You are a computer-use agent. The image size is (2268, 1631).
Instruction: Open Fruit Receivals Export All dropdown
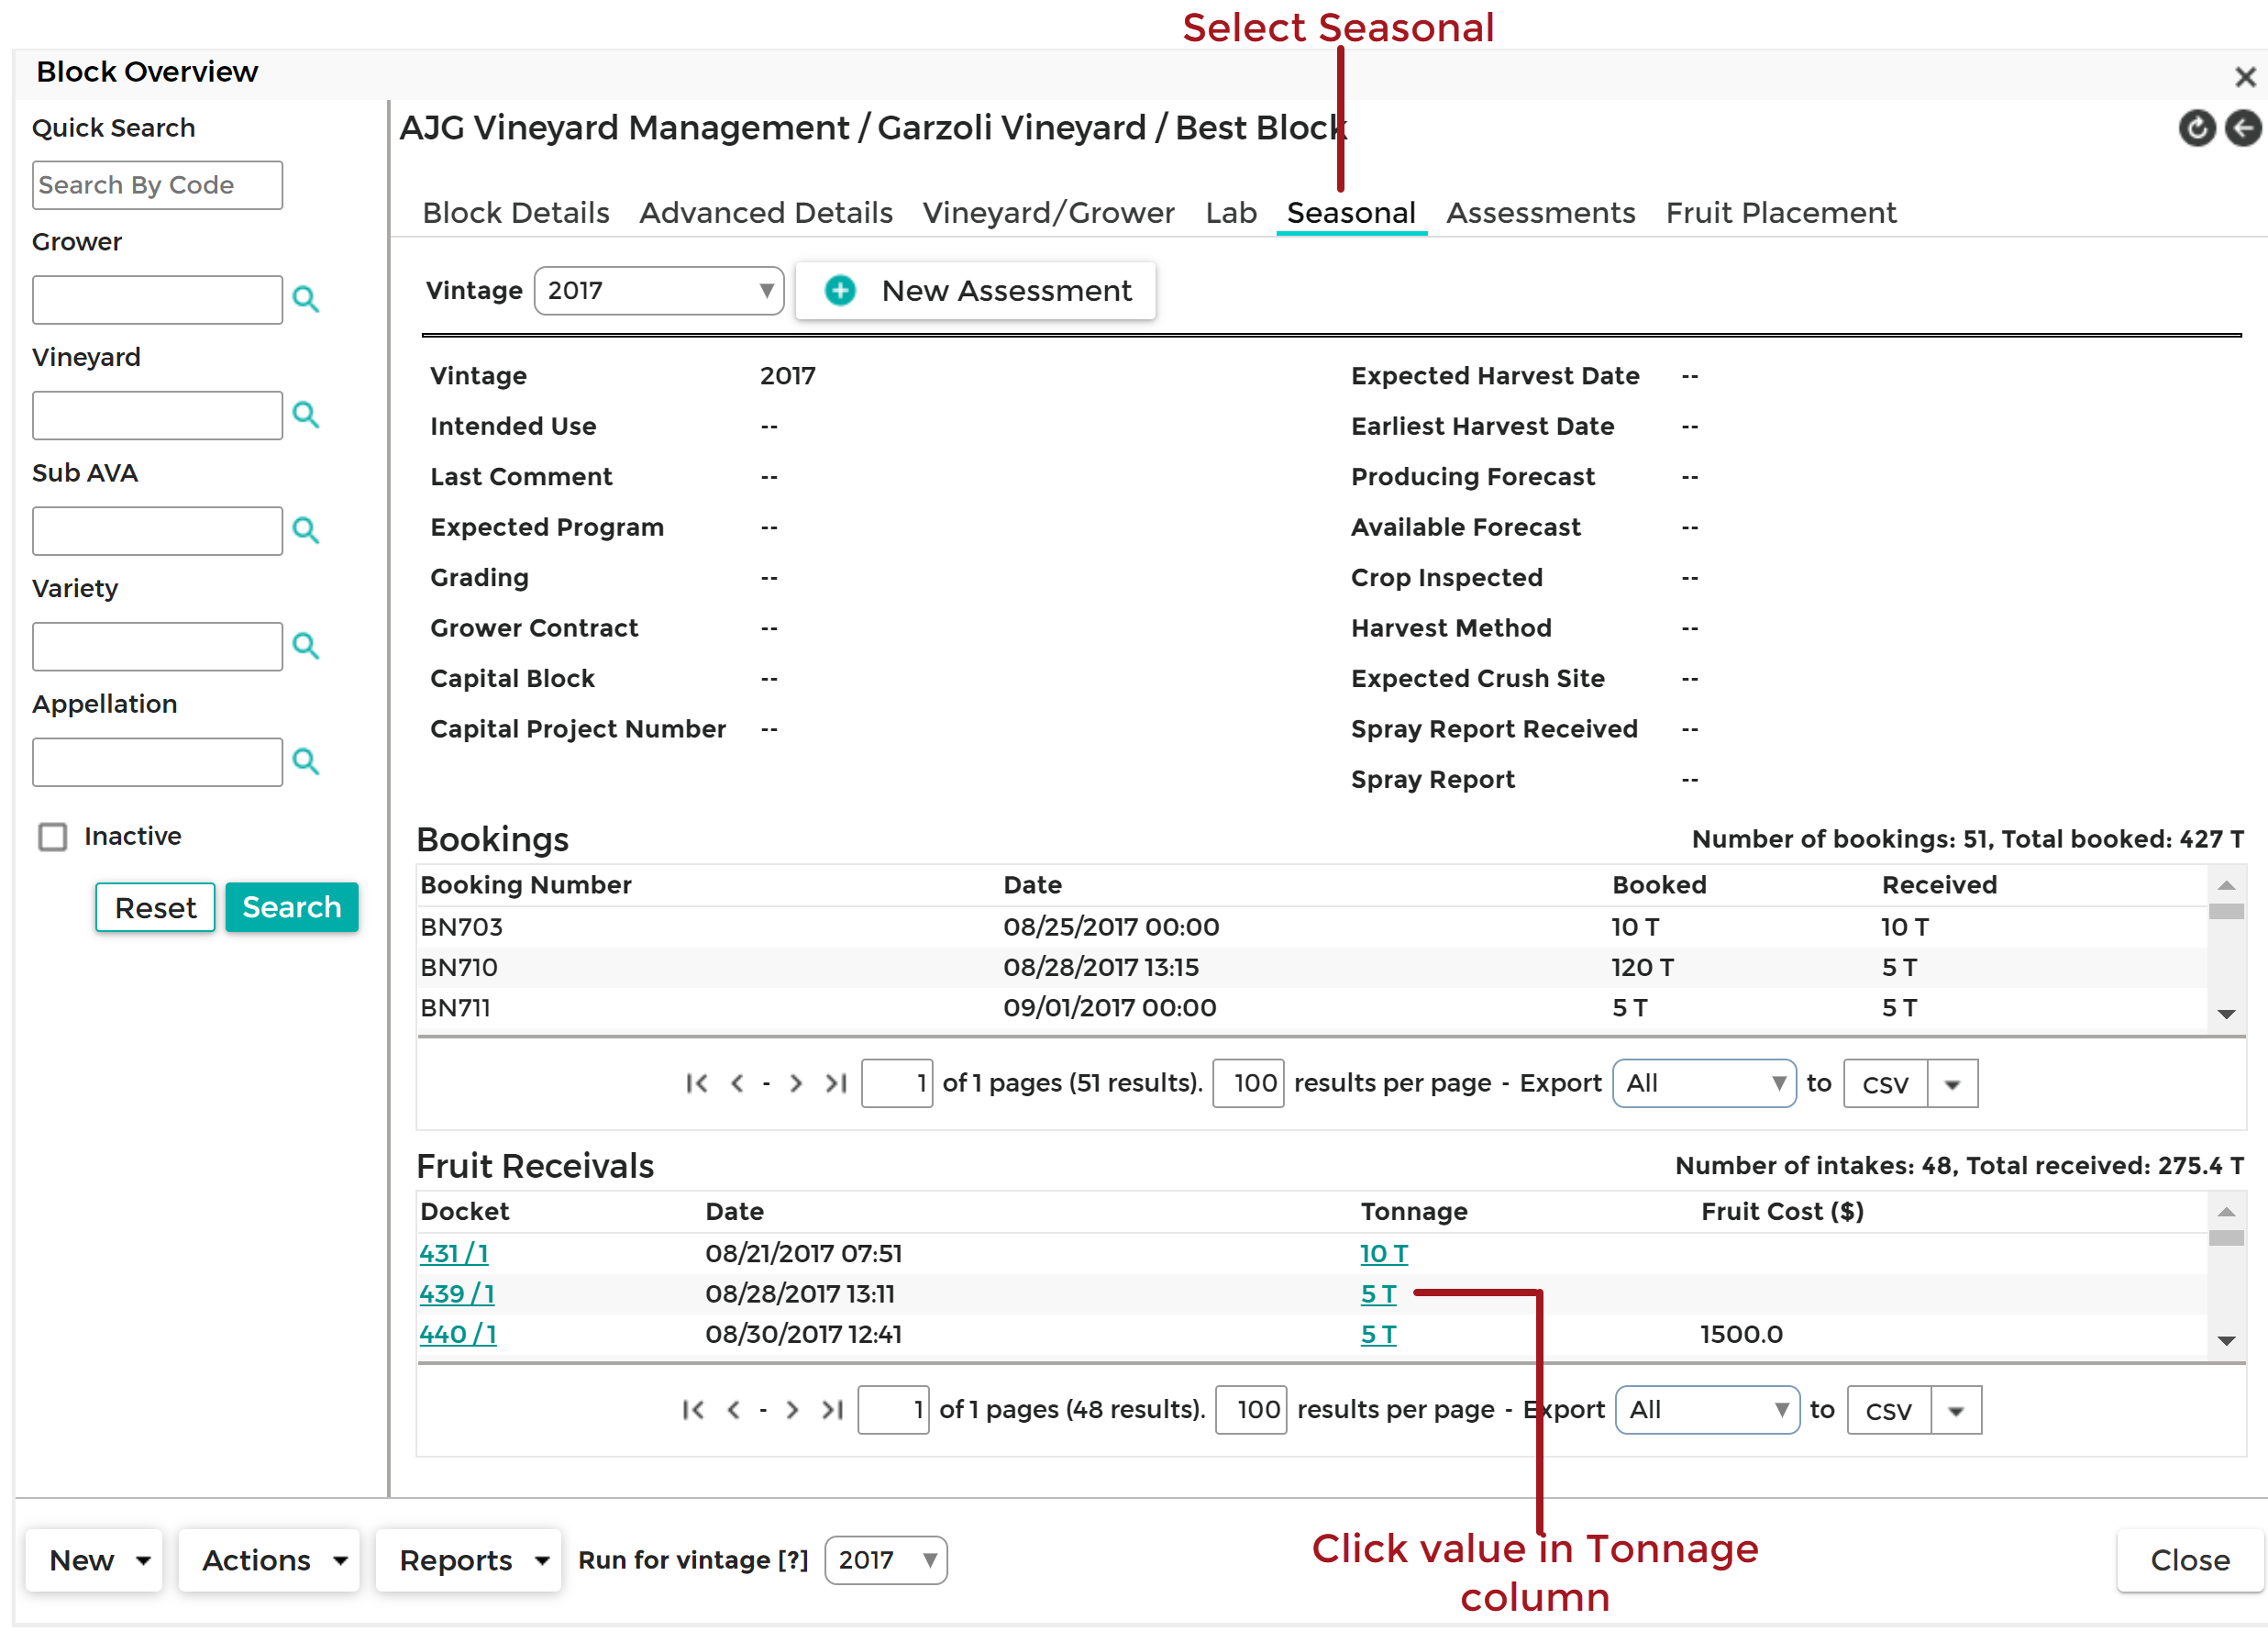1707,1409
